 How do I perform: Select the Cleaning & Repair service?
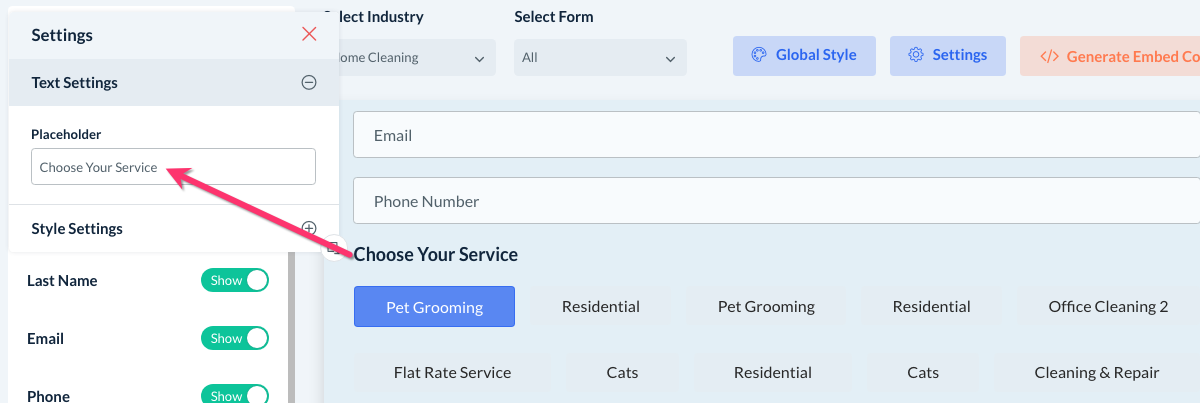[x=1096, y=373]
